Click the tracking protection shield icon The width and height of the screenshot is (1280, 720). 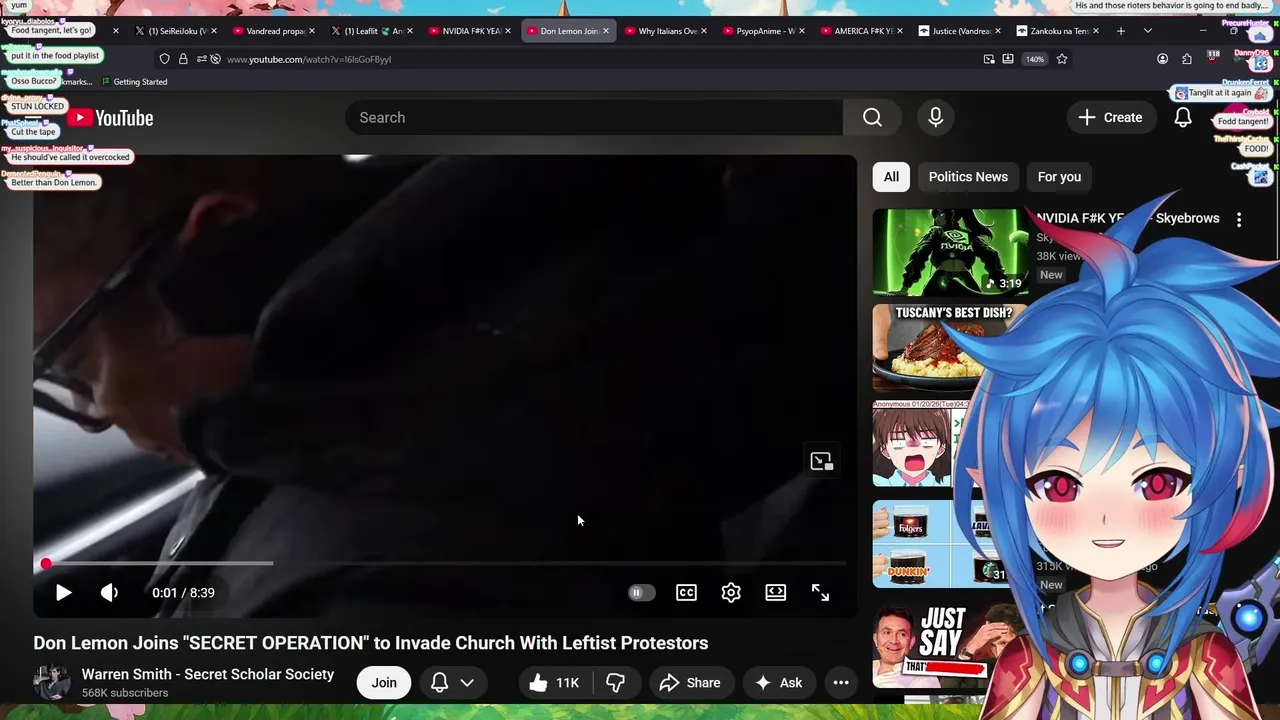[x=165, y=59]
